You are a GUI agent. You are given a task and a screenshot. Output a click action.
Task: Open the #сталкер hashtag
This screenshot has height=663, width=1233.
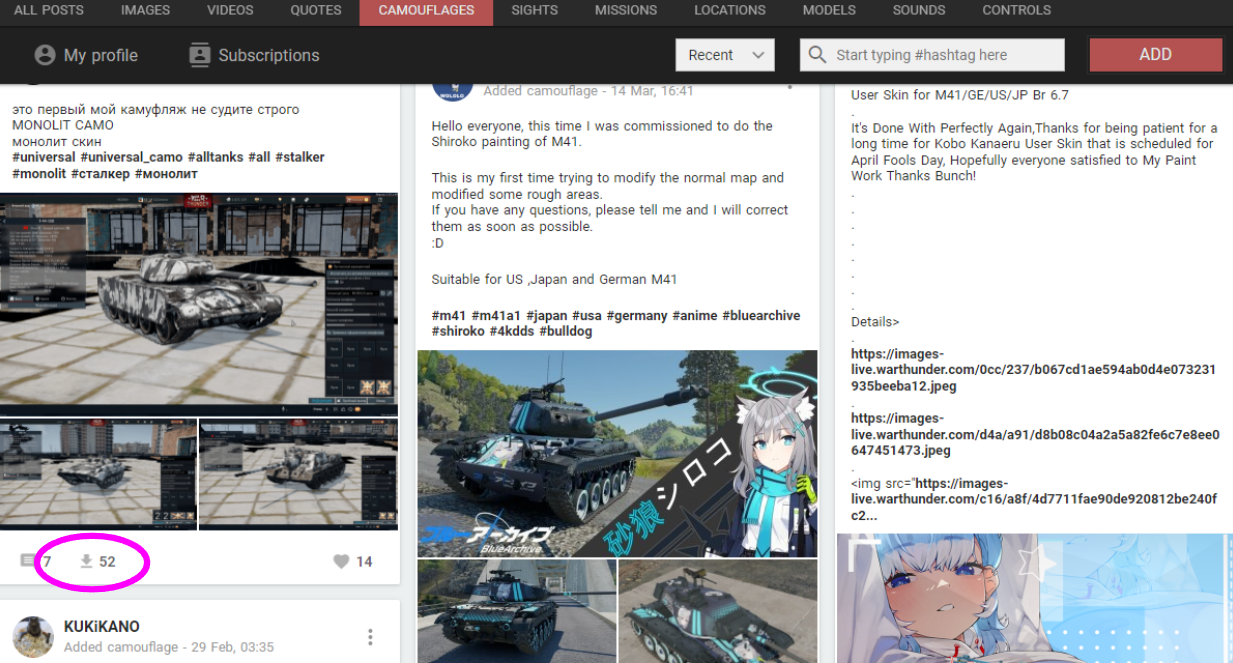(101, 173)
